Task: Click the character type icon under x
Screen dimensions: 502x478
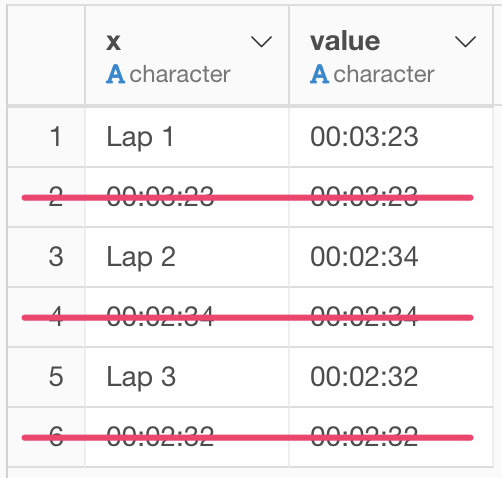Action: point(115,74)
